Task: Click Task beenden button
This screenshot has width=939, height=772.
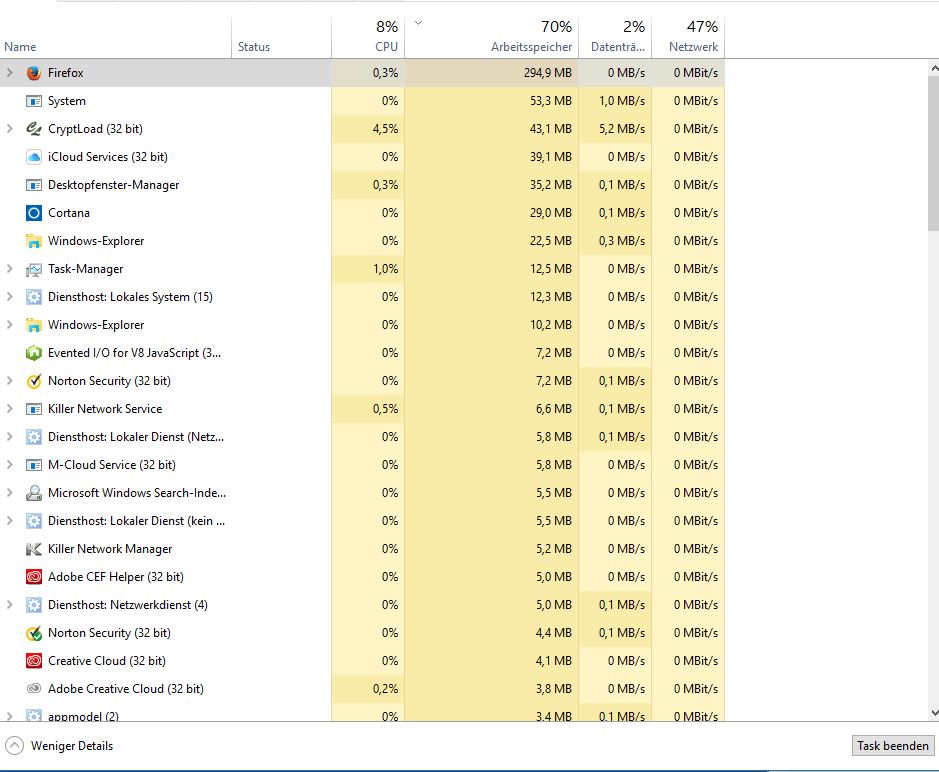Action: point(892,746)
